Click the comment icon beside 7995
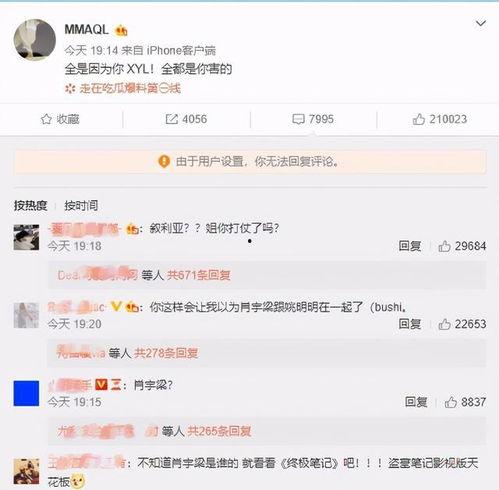499x490 pixels. click(x=298, y=119)
